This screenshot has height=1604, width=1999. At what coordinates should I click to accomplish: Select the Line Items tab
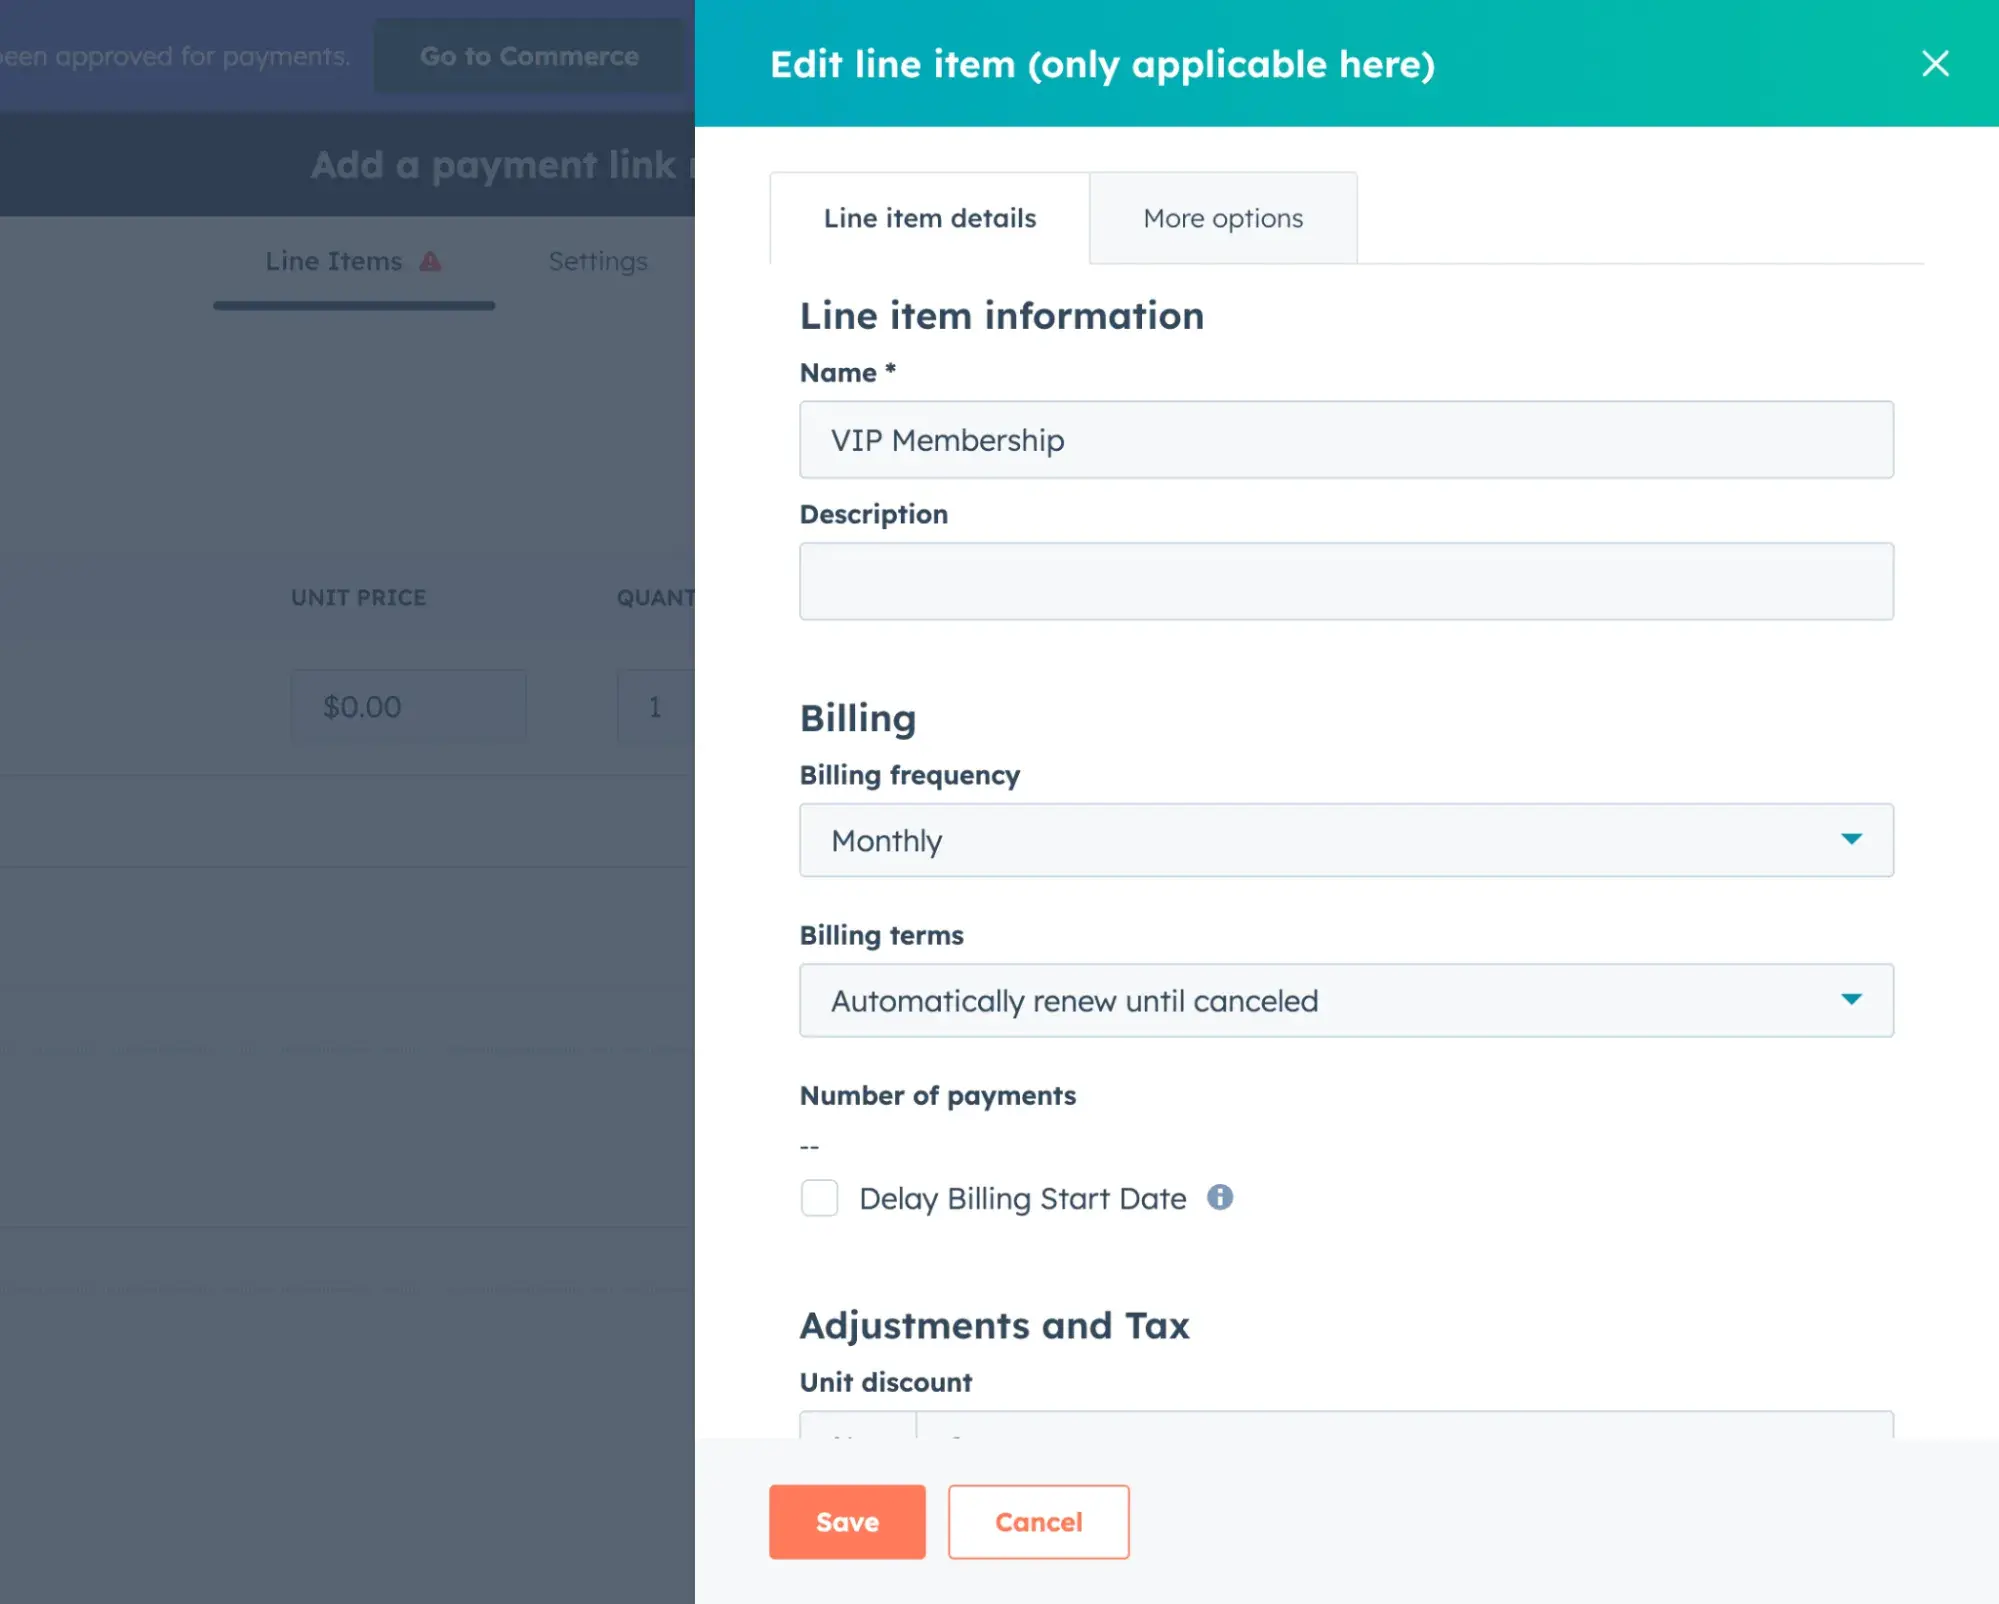click(x=332, y=261)
